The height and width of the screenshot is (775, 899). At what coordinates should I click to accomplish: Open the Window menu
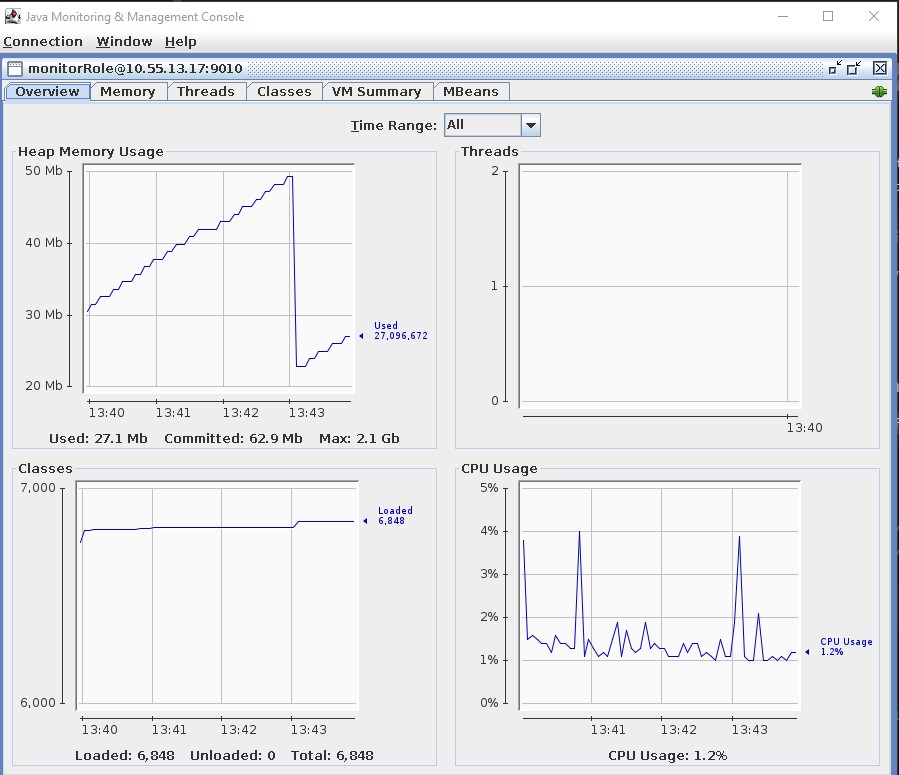(x=124, y=41)
